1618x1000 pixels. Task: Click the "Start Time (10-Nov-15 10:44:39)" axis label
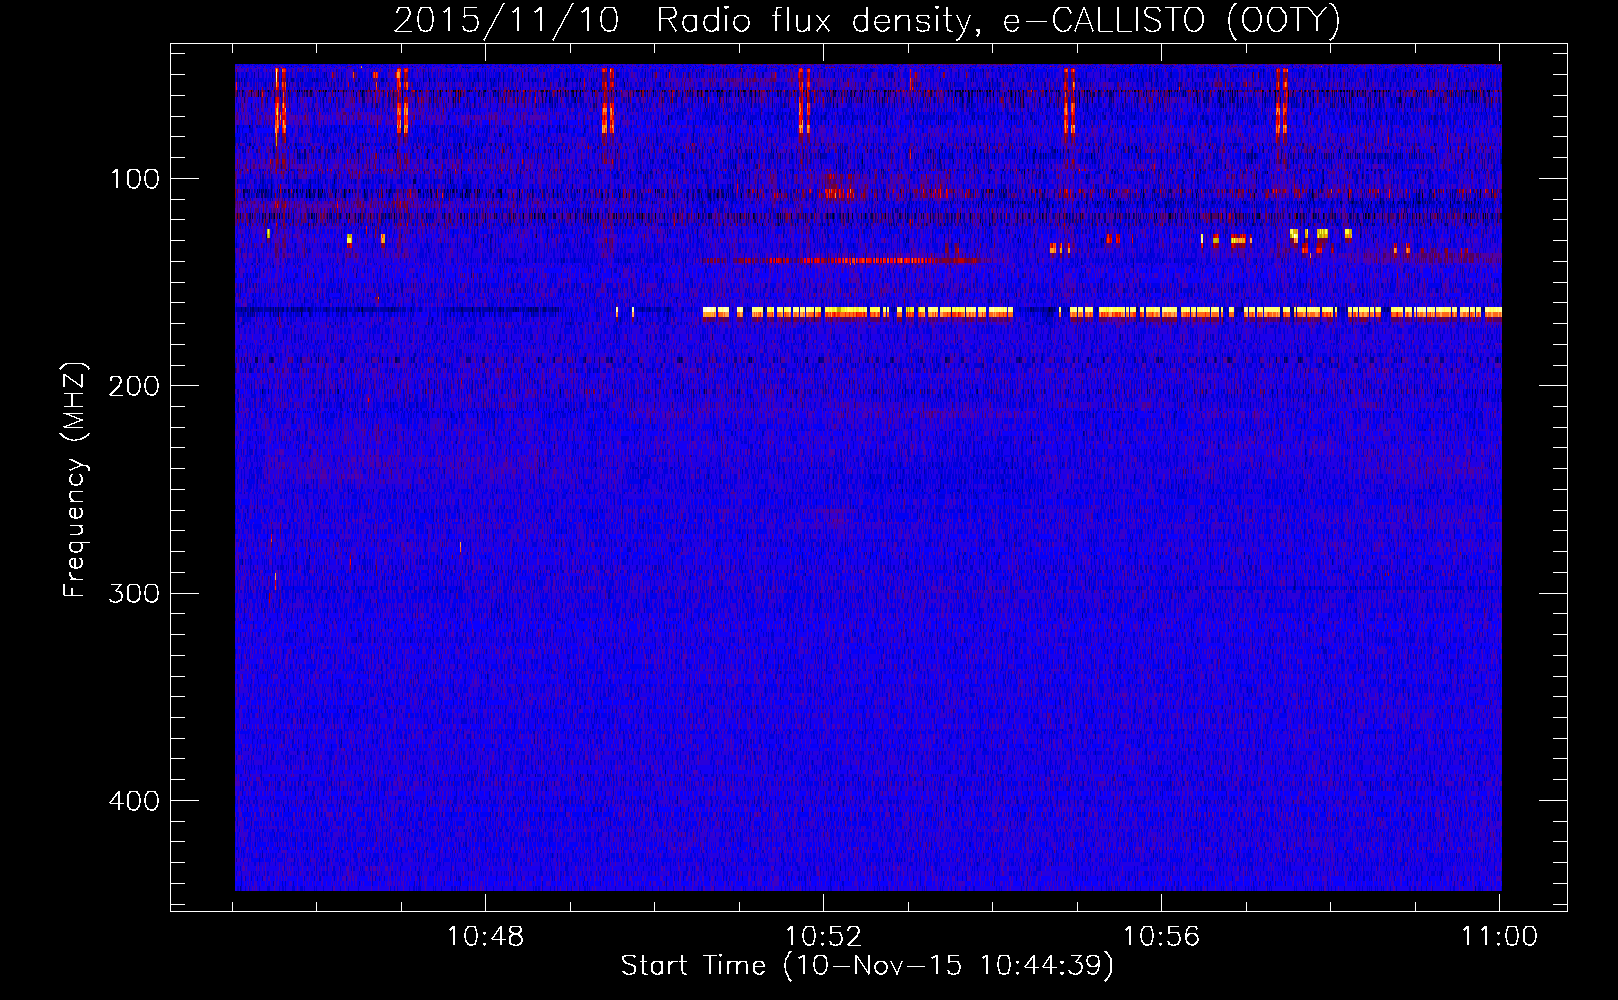pos(867,966)
